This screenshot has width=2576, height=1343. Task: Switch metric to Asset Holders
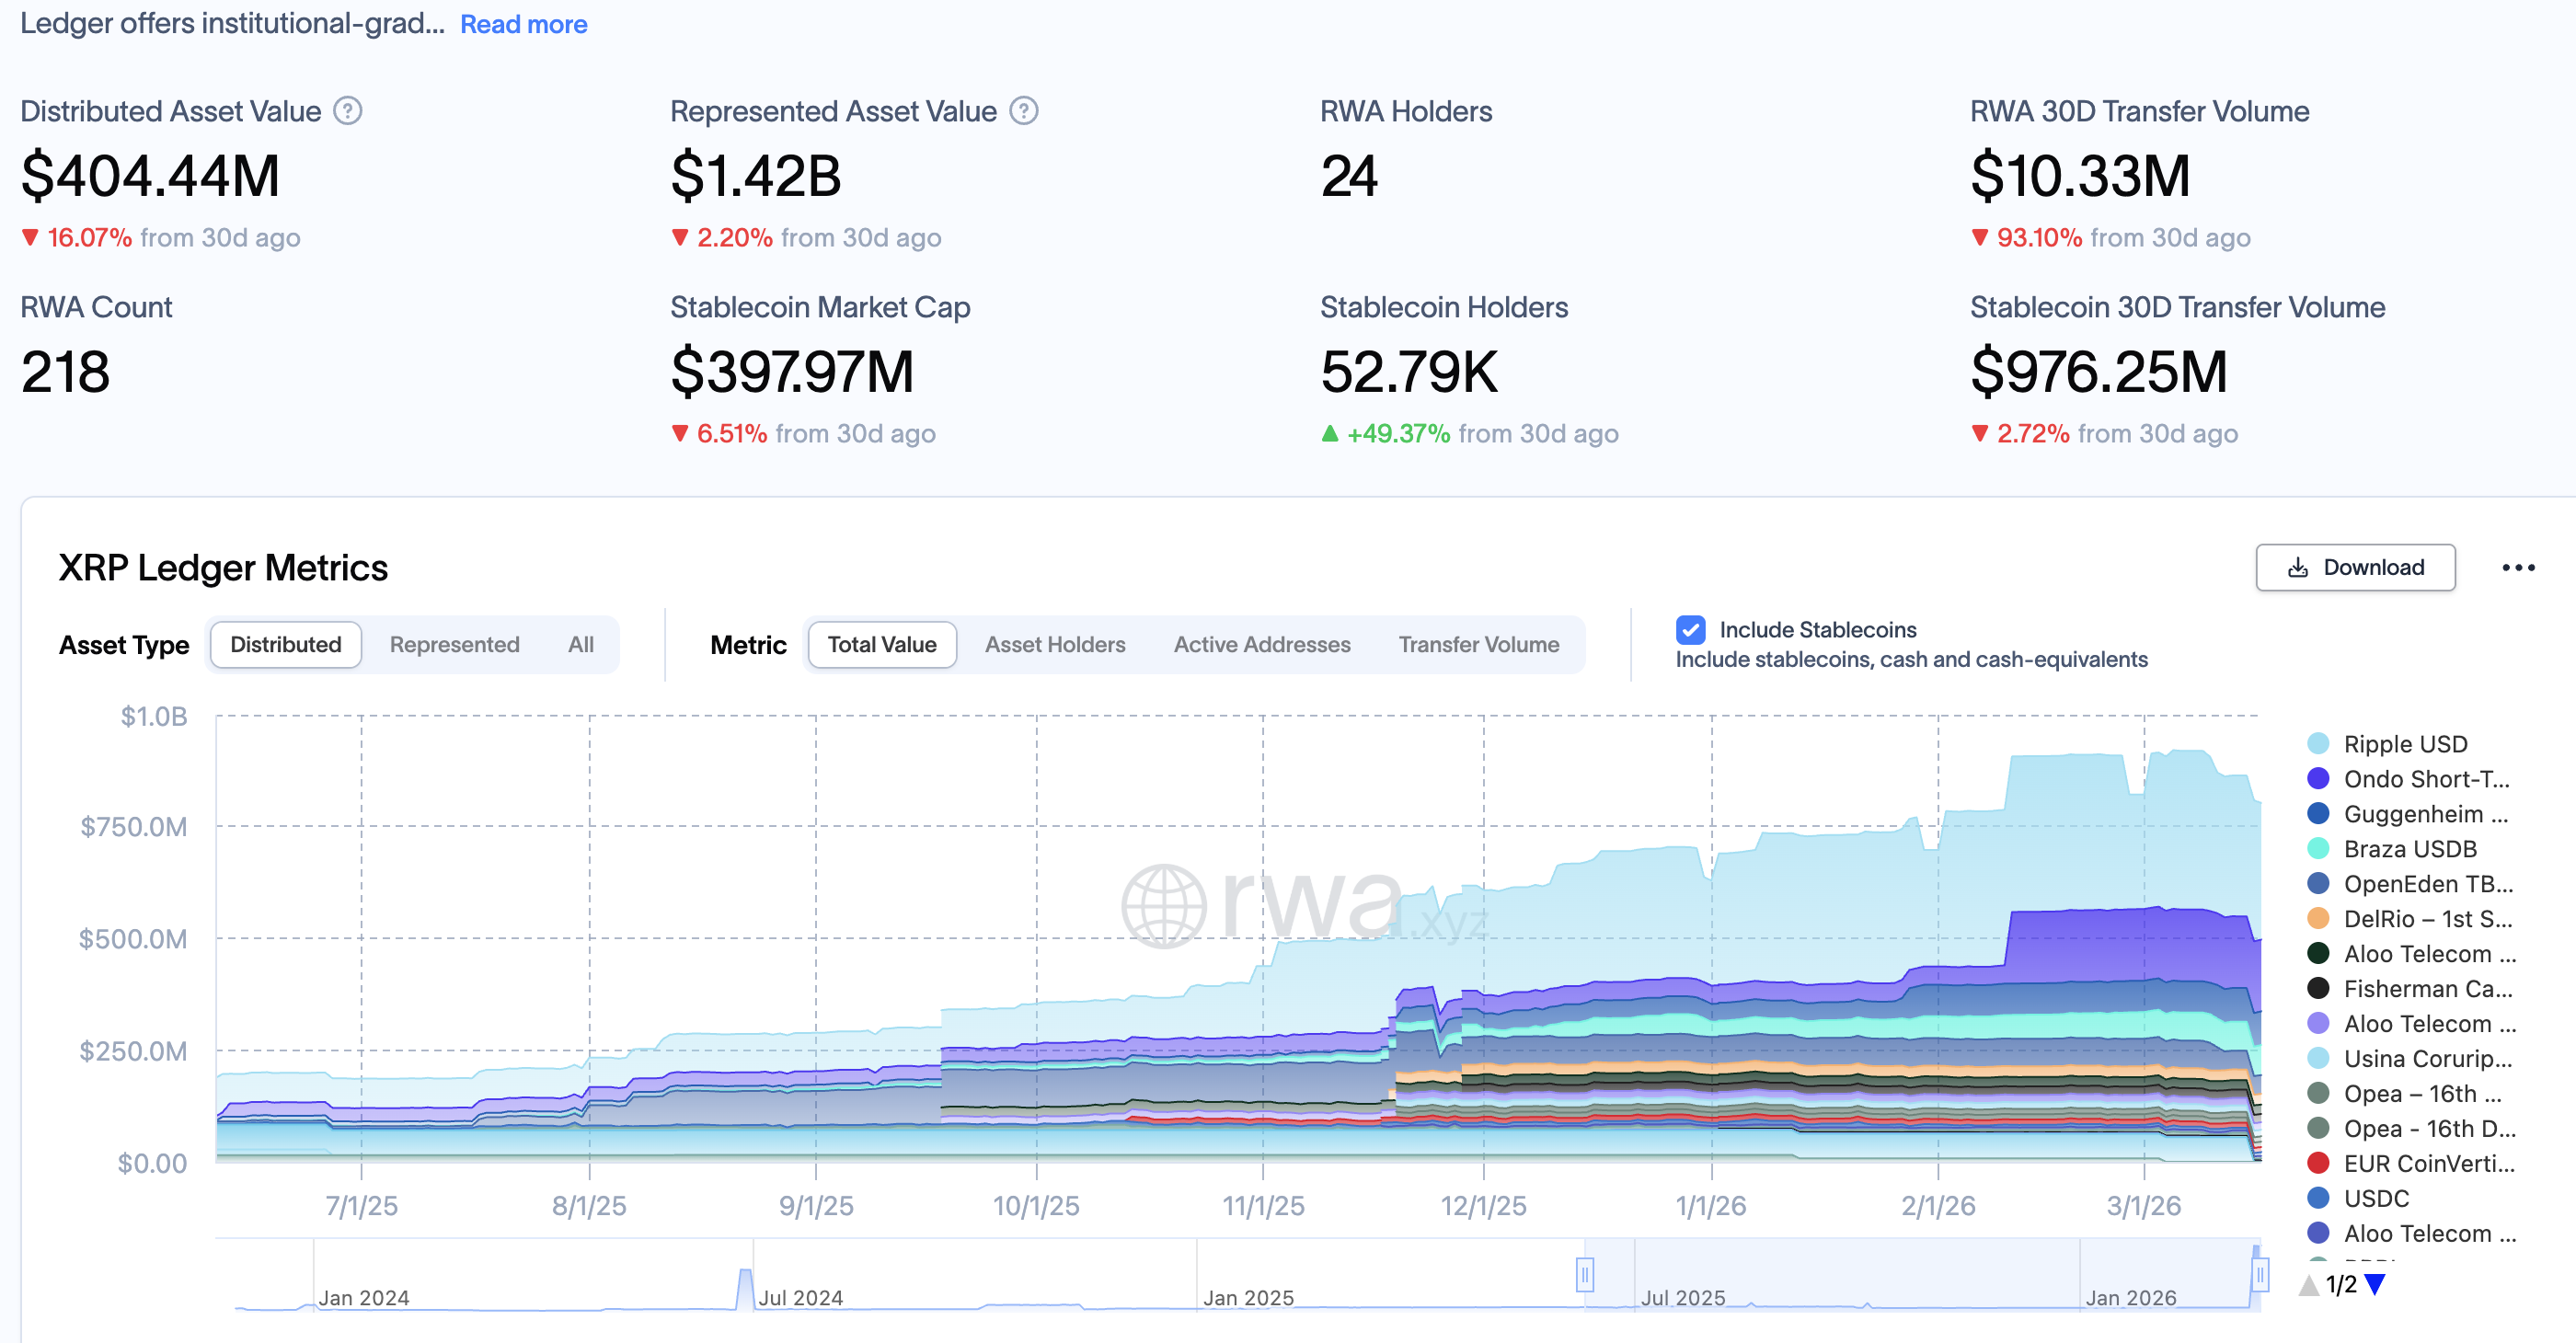tap(1054, 645)
